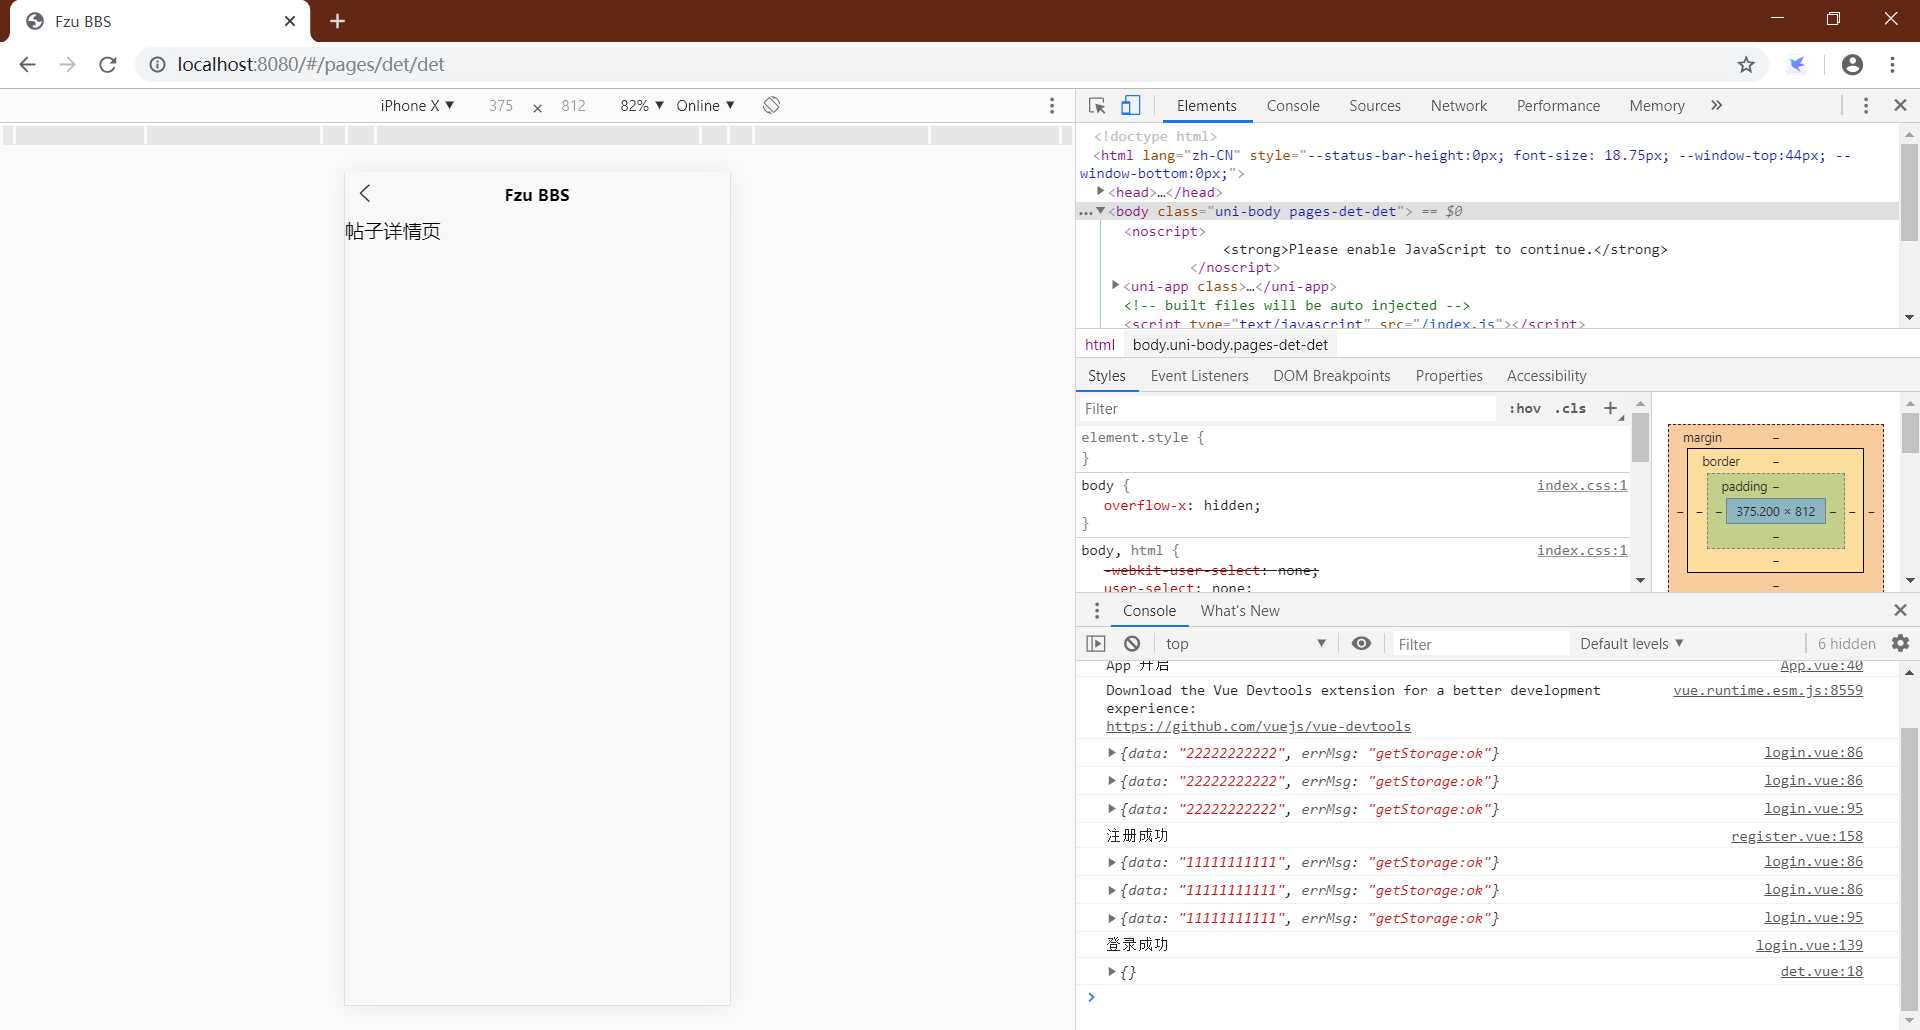Click the browser forward arrow
The image size is (1920, 1030).
[67, 64]
